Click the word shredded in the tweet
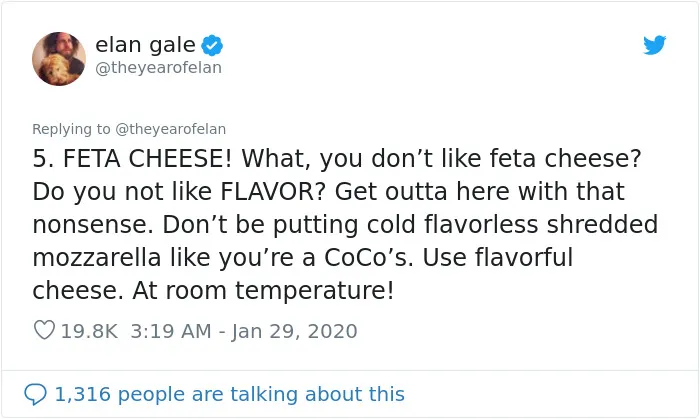The height and width of the screenshot is (419, 700). 602,224
